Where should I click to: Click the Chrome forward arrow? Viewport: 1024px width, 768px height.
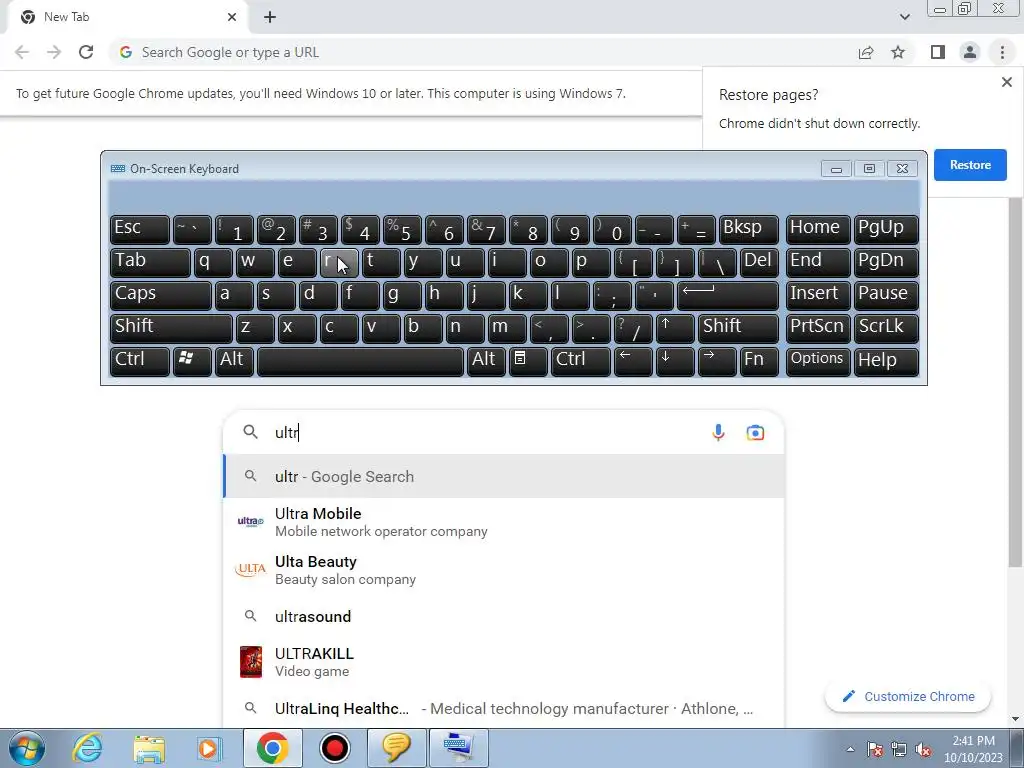[54, 52]
